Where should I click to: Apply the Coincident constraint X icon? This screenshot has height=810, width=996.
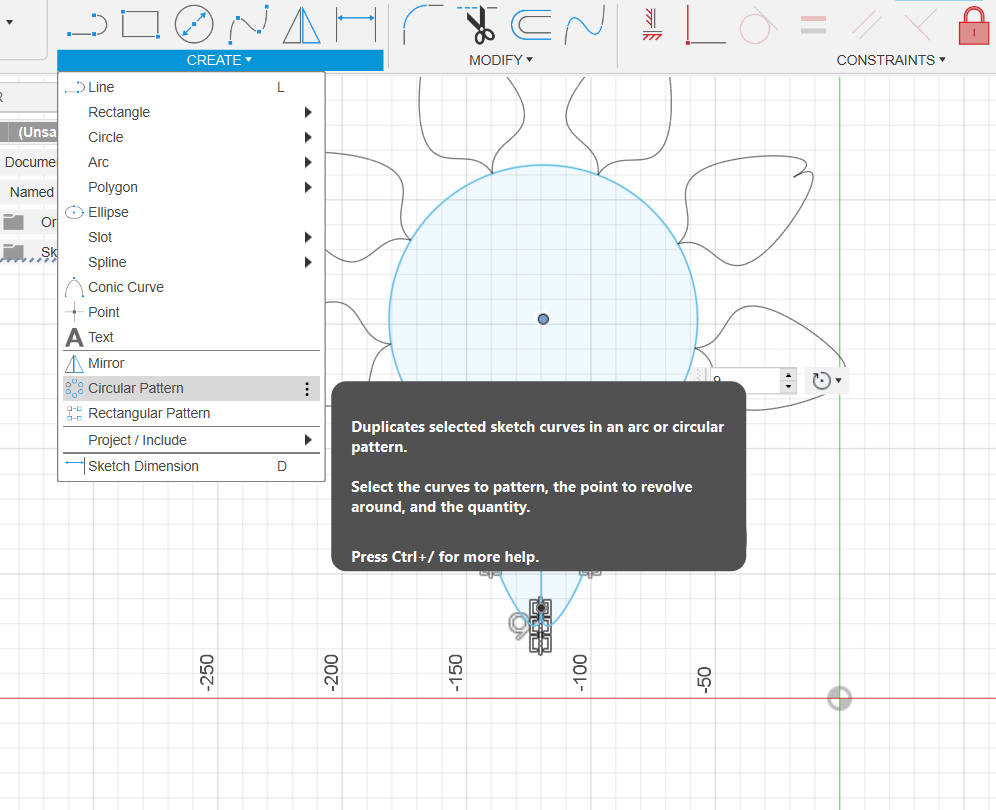point(920,25)
